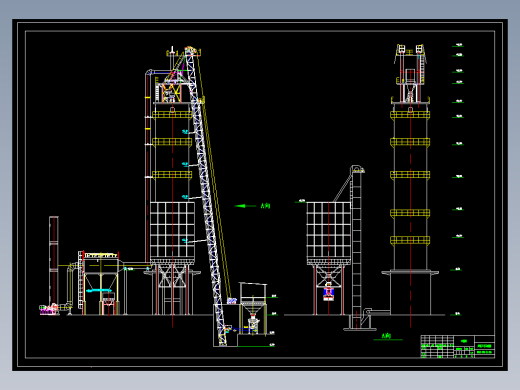Screen dimensions: 520x390
Task: Click the gridded white silo in the right view
Action: pyautogui.click(x=328, y=233)
